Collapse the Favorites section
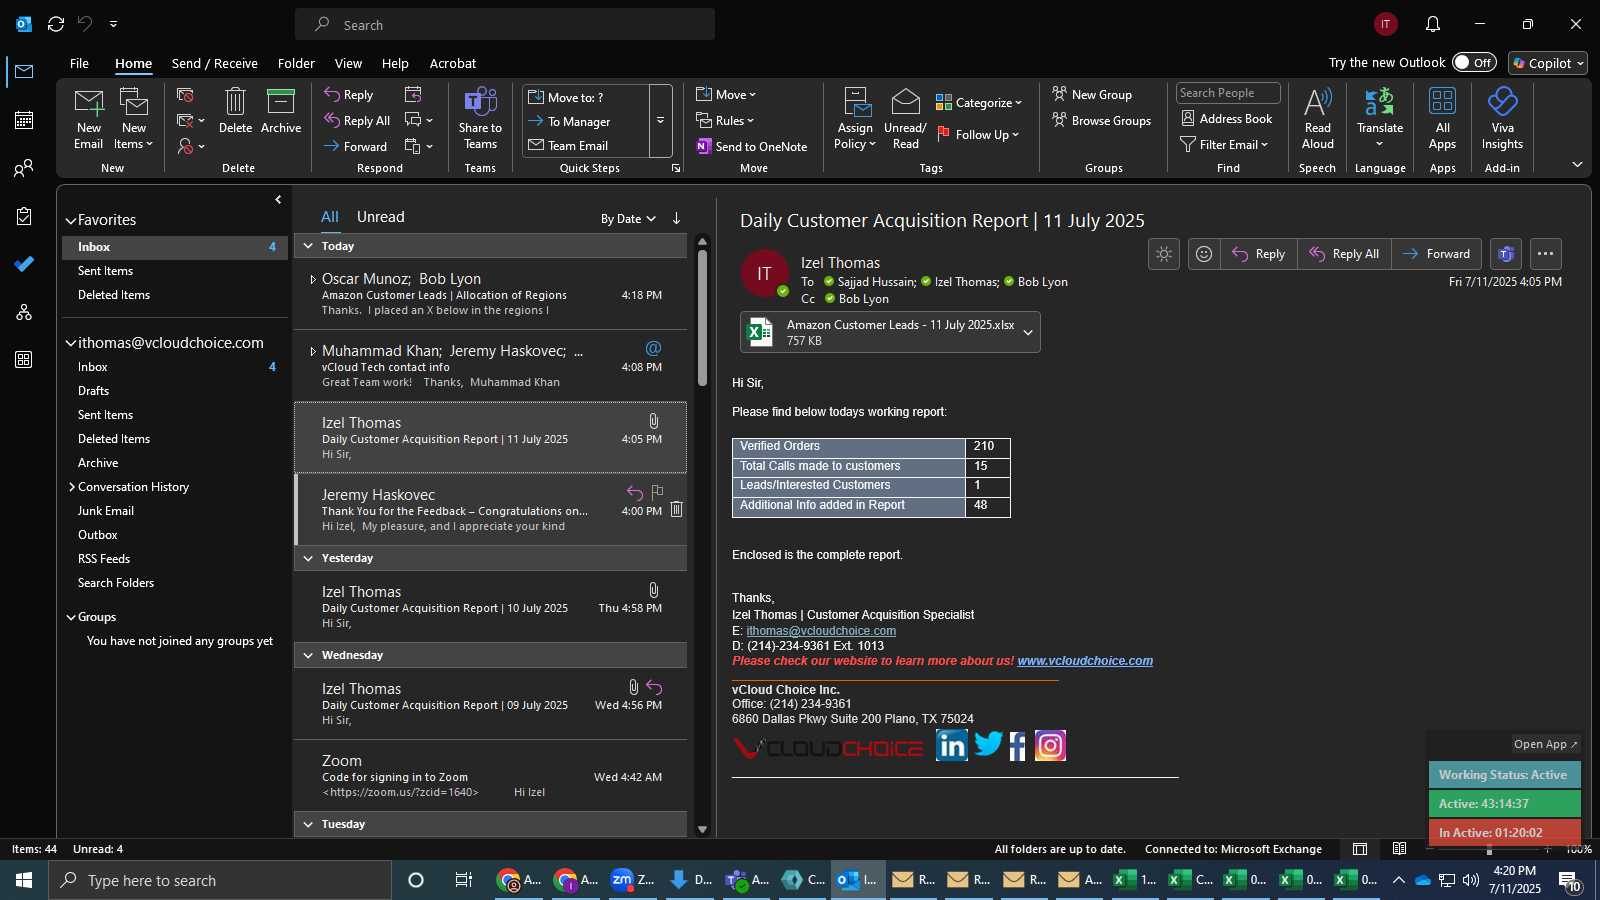Image resolution: width=1600 pixels, height=900 pixels. pyautogui.click(x=71, y=221)
